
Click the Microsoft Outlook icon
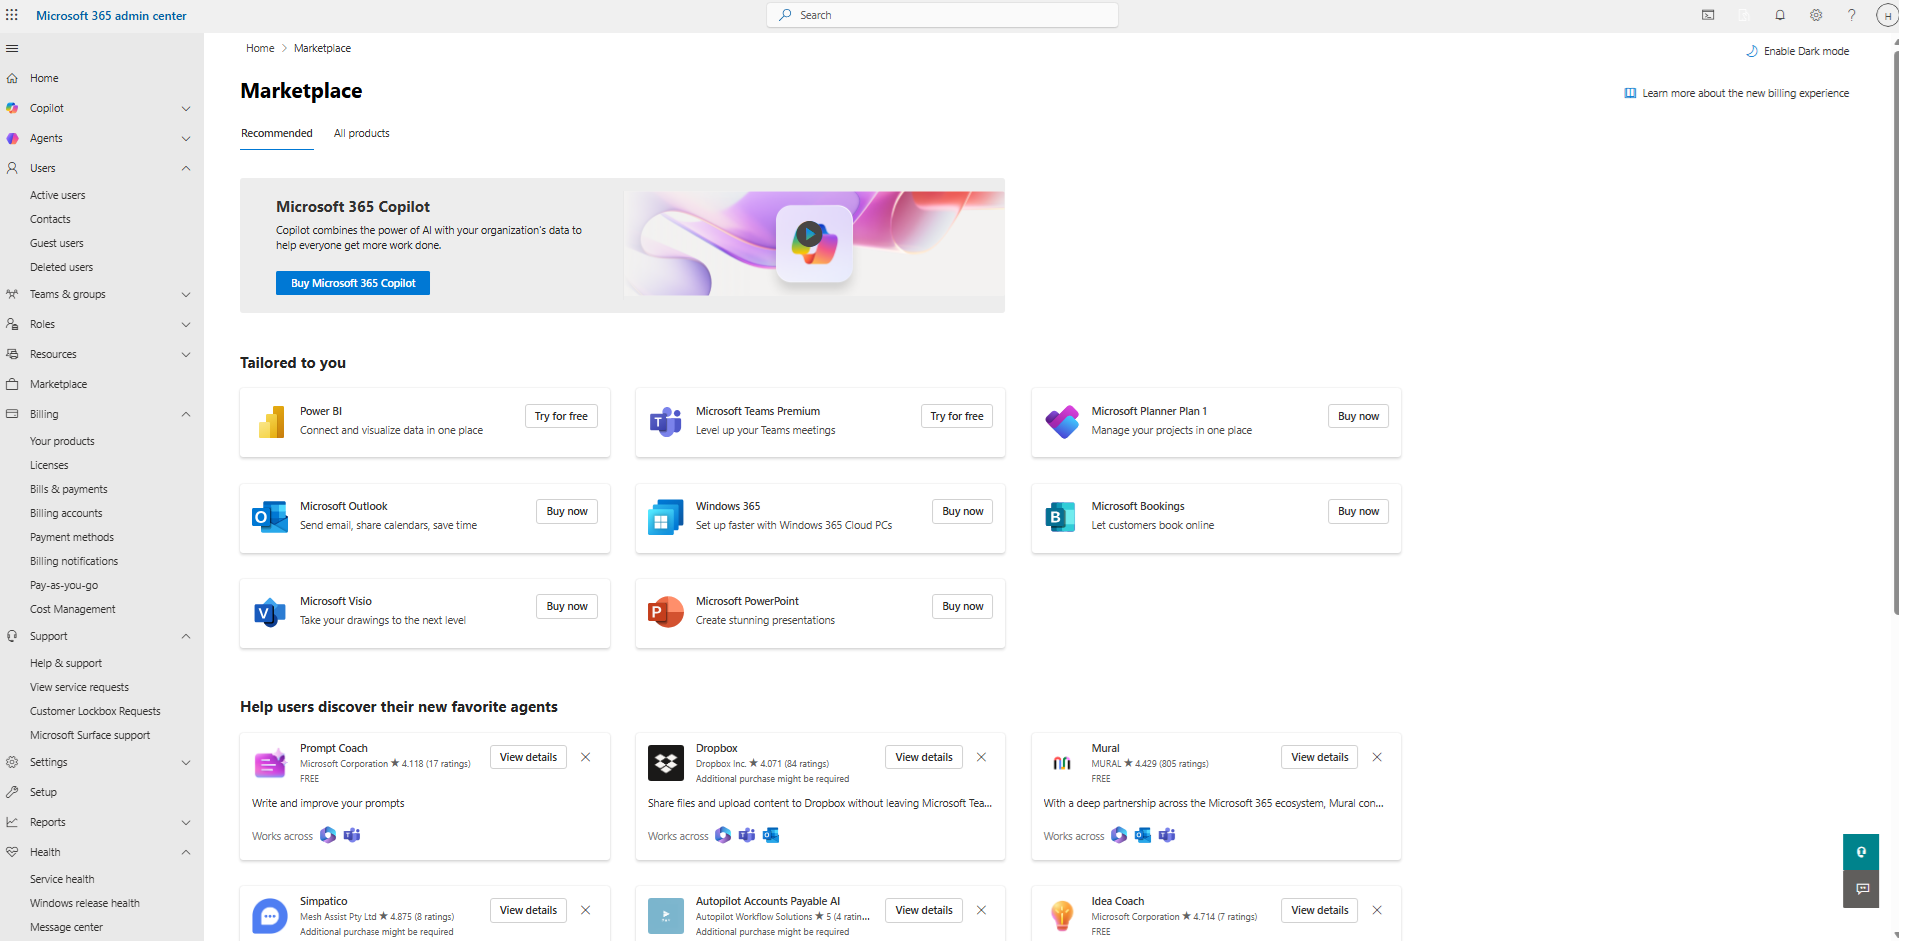pos(270,516)
